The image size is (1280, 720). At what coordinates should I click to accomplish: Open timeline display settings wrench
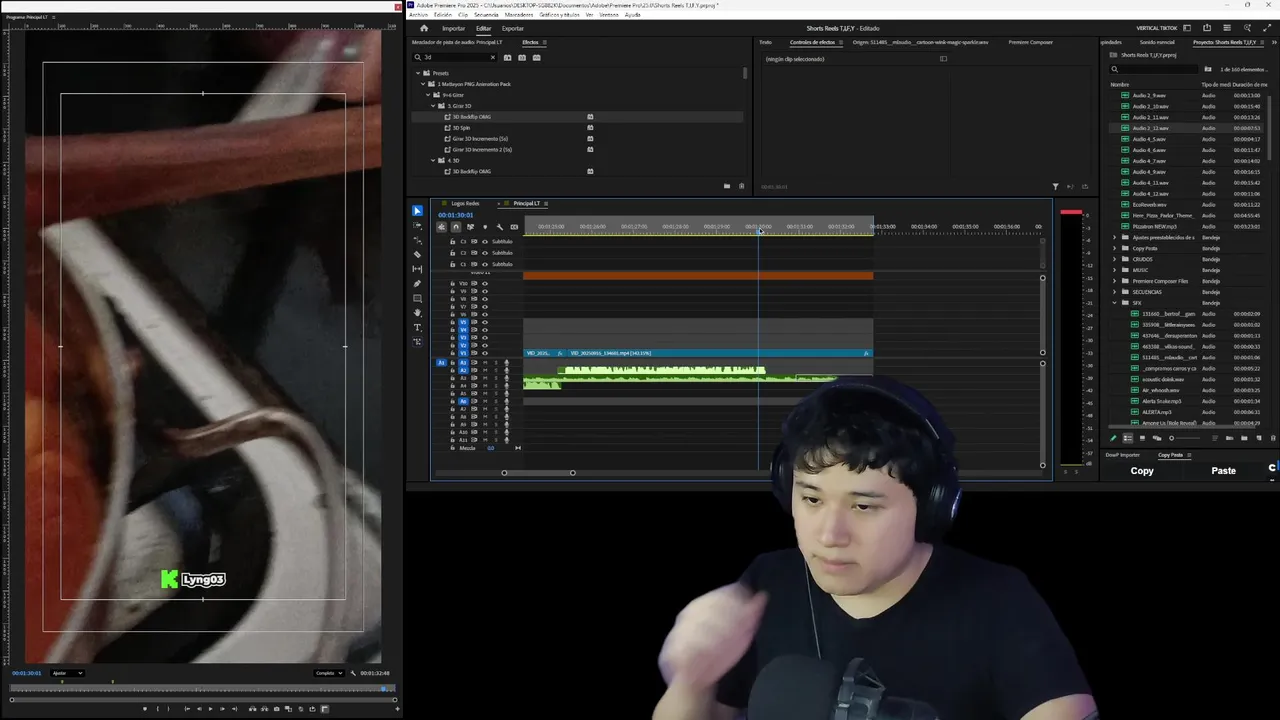click(x=500, y=227)
